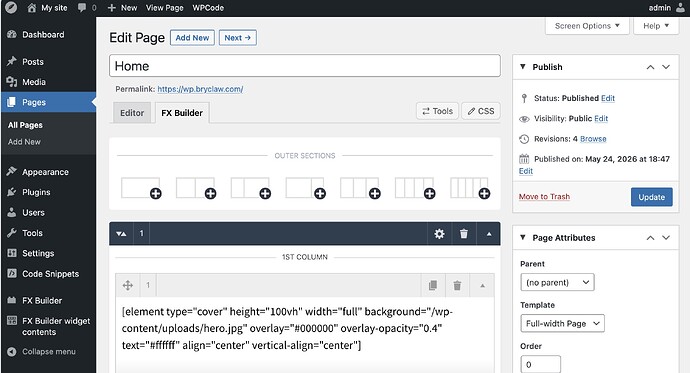Delete item 1 with trash icon
The height and width of the screenshot is (373, 690).
458,285
